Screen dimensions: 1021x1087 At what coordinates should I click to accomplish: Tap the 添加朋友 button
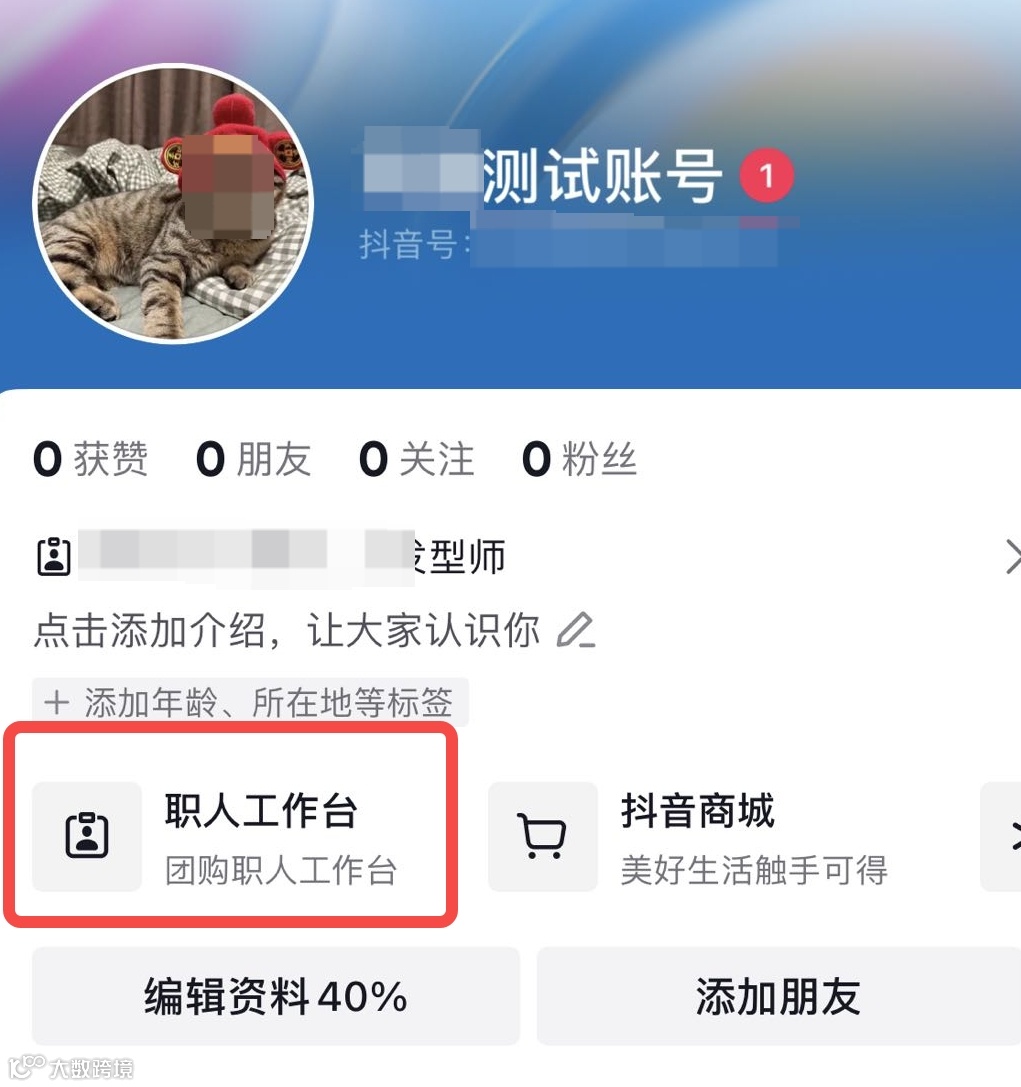click(x=779, y=995)
